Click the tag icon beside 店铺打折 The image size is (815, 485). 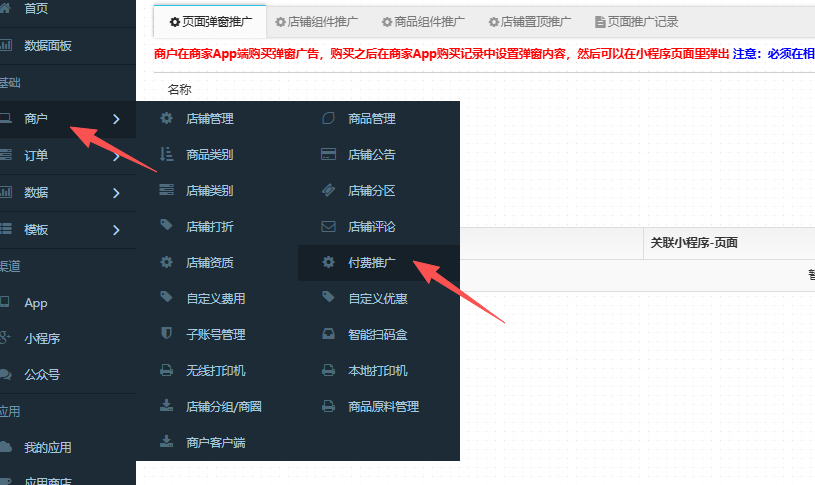pyautogui.click(x=166, y=225)
